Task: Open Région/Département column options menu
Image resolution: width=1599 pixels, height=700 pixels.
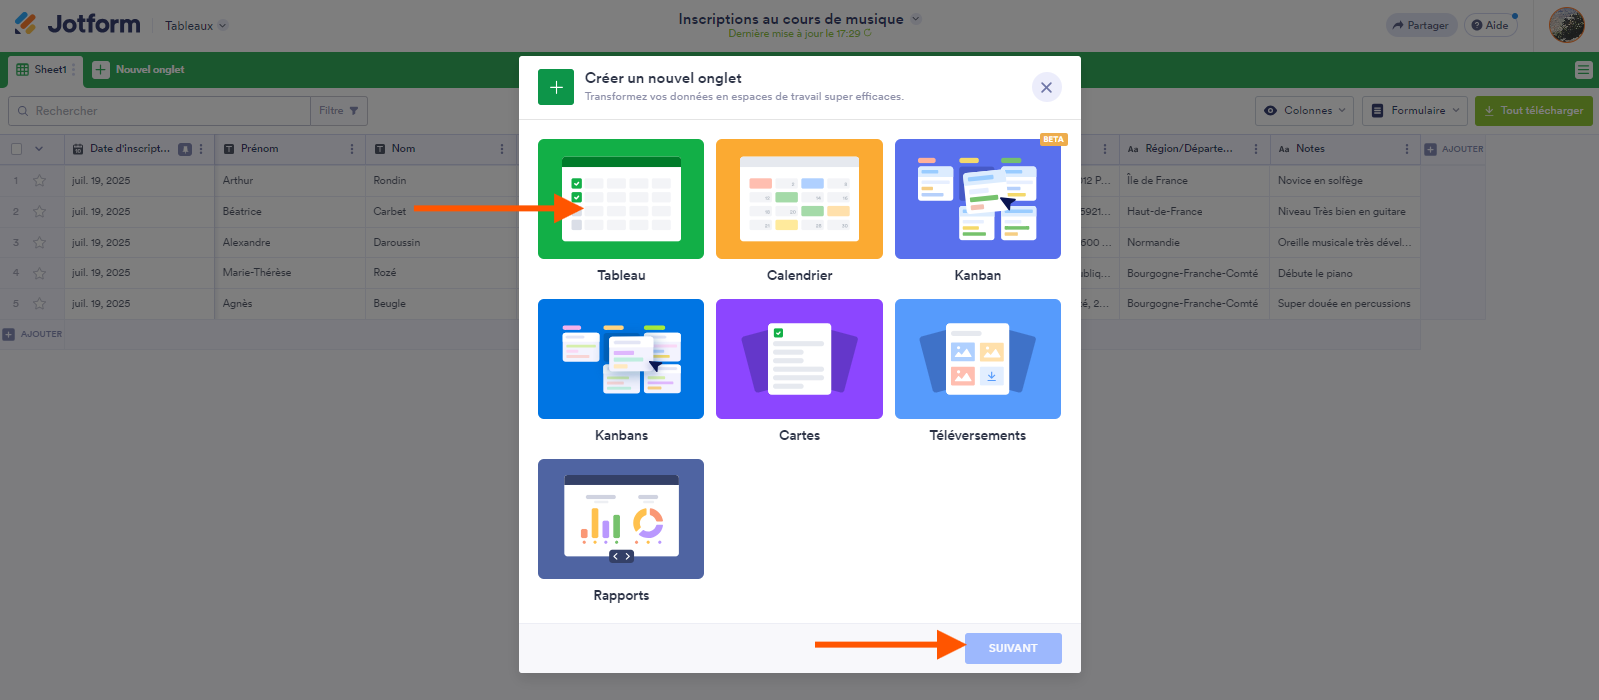Action: 1256,149
